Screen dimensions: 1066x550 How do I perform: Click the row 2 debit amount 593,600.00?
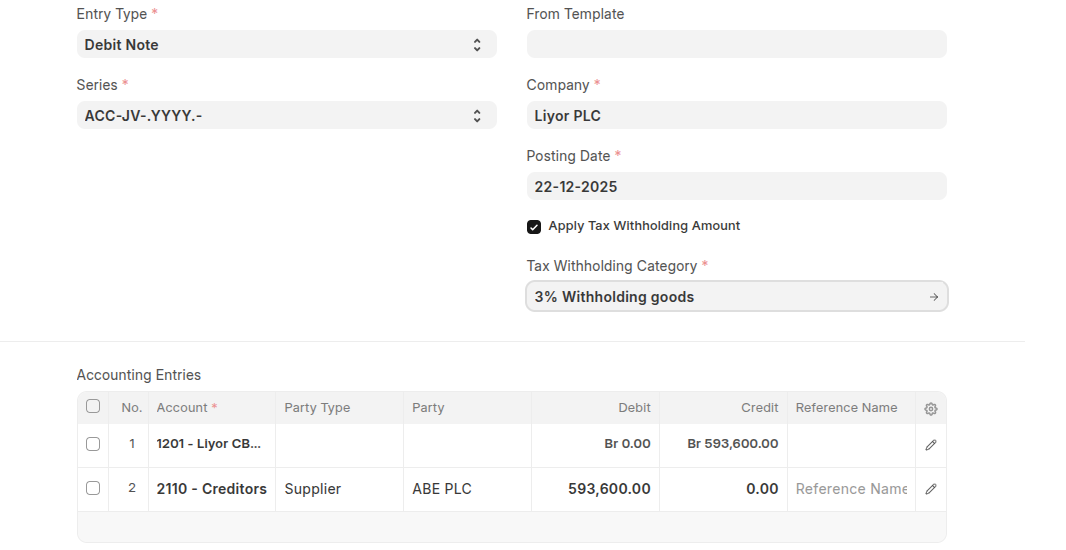click(x=596, y=489)
